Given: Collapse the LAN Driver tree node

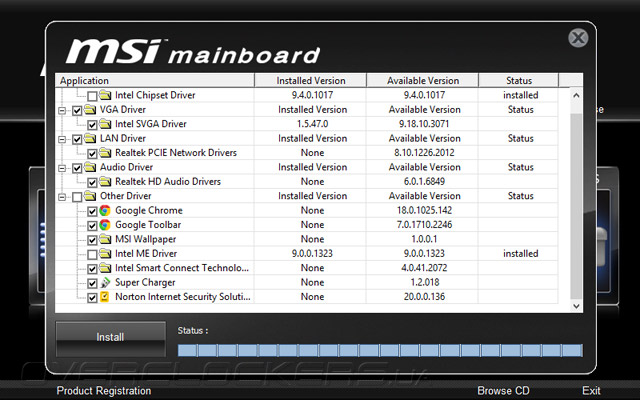Looking at the screenshot, I should (62, 139).
